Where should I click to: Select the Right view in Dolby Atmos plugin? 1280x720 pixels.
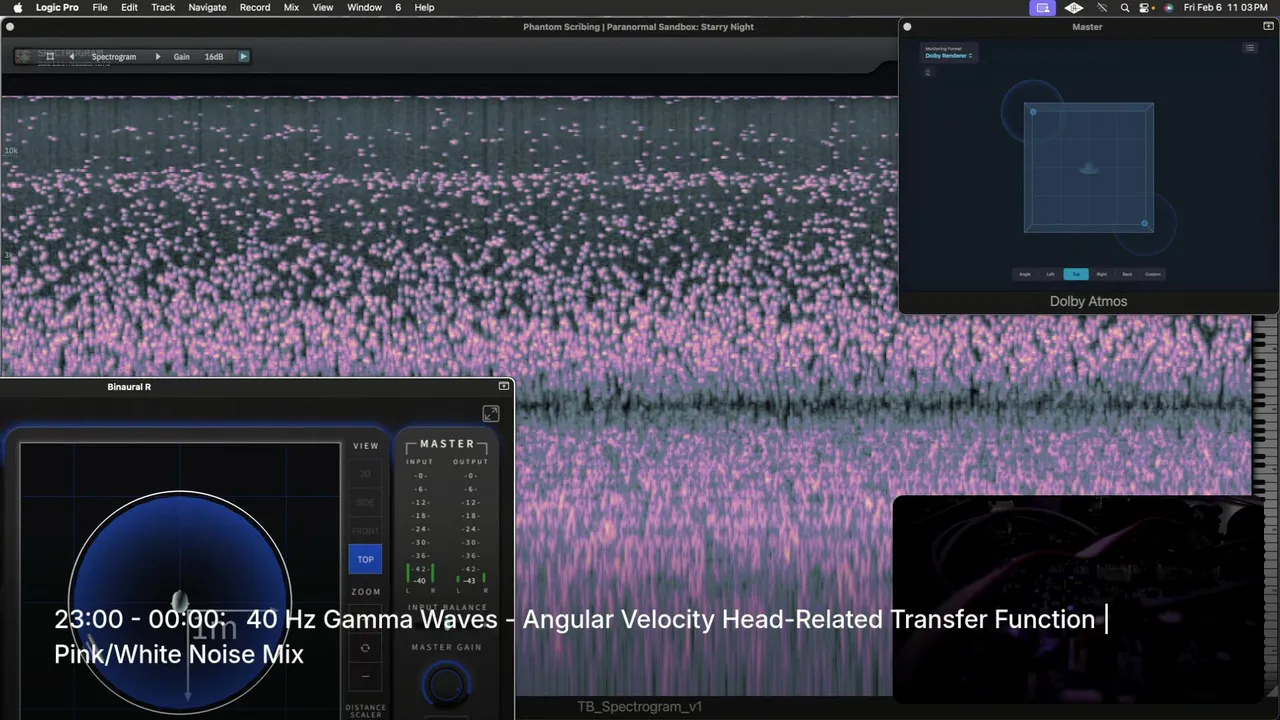[x=1101, y=274]
